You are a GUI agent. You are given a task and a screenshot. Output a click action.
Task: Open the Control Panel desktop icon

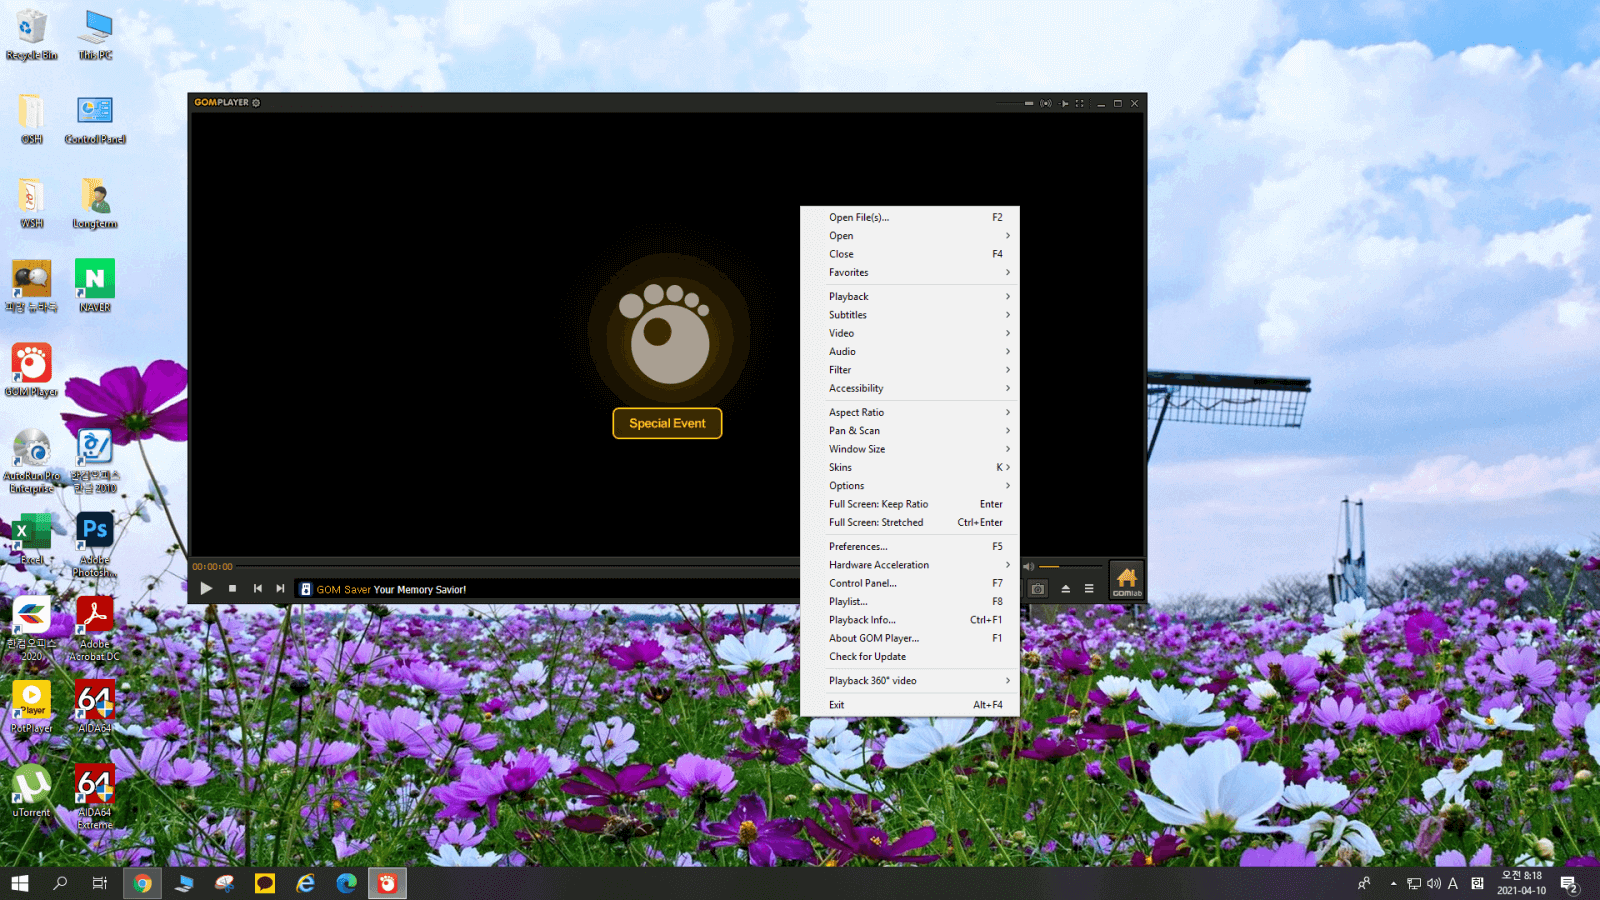pos(95,119)
